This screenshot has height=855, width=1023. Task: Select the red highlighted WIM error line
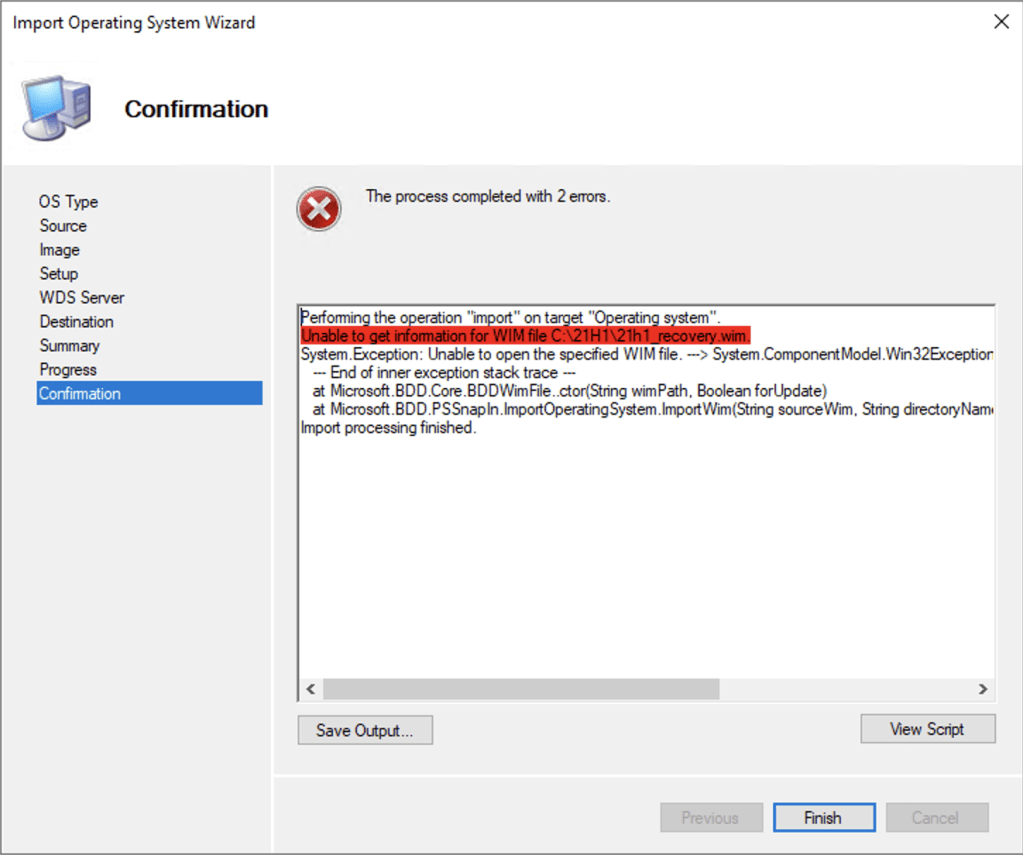click(525, 335)
